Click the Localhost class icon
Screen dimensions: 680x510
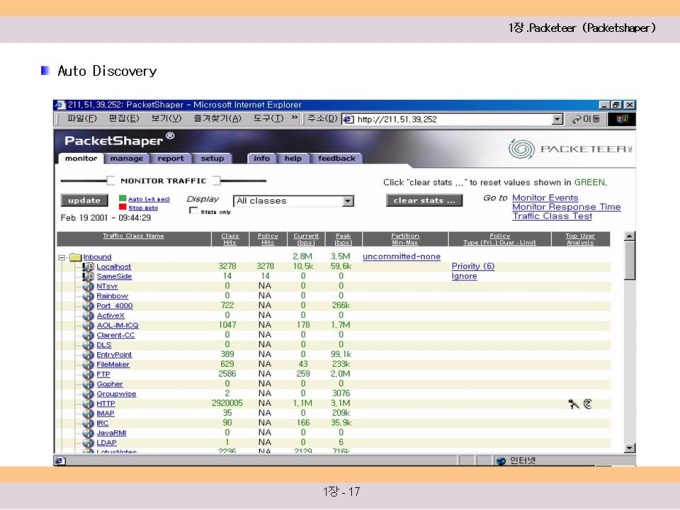88,267
